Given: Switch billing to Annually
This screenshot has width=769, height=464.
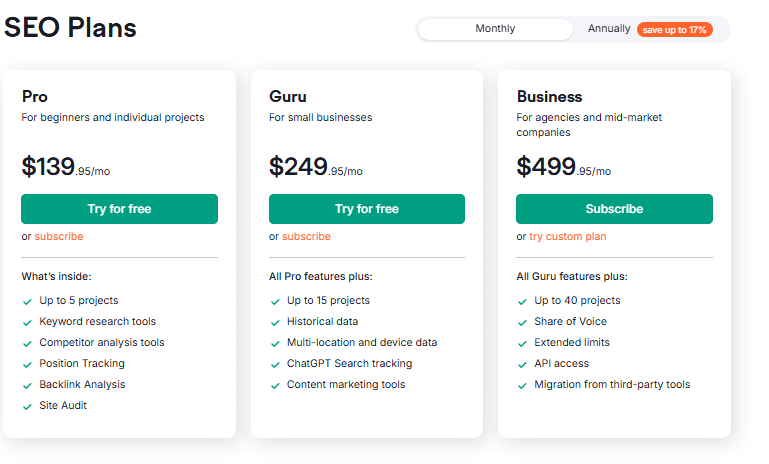Looking at the screenshot, I should pos(609,29).
